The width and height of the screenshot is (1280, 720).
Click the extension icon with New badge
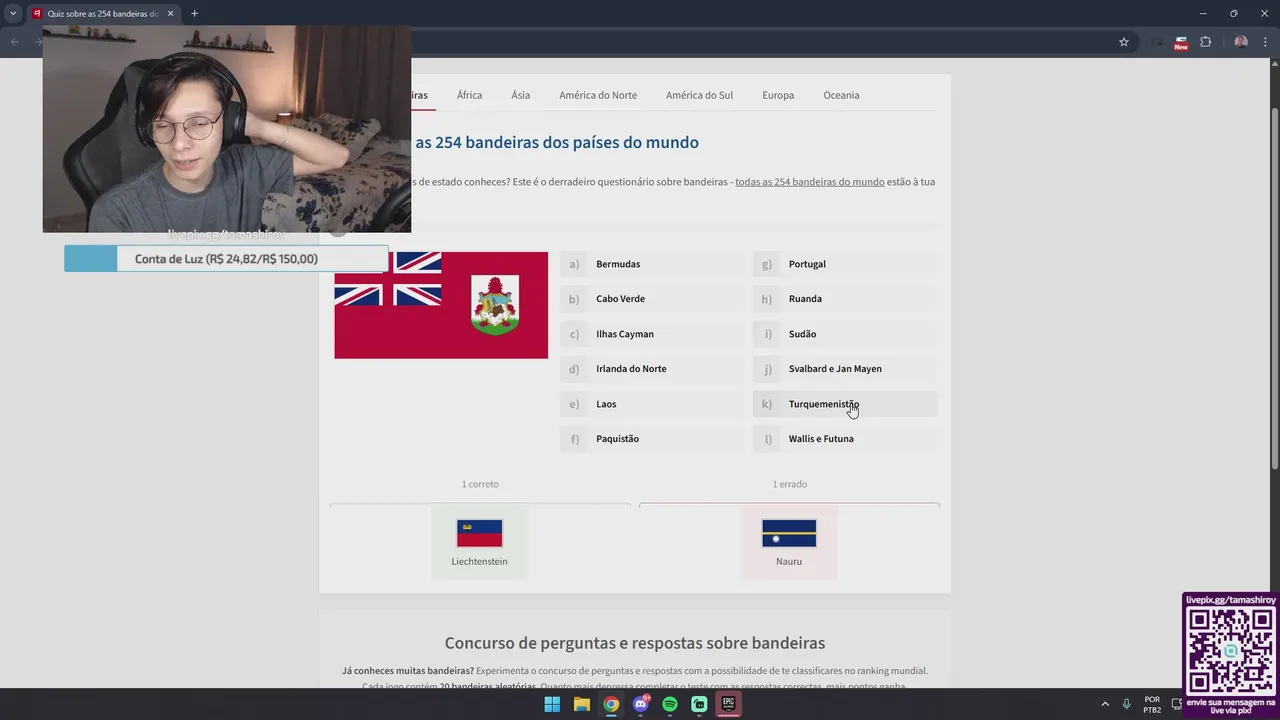coord(1181,42)
